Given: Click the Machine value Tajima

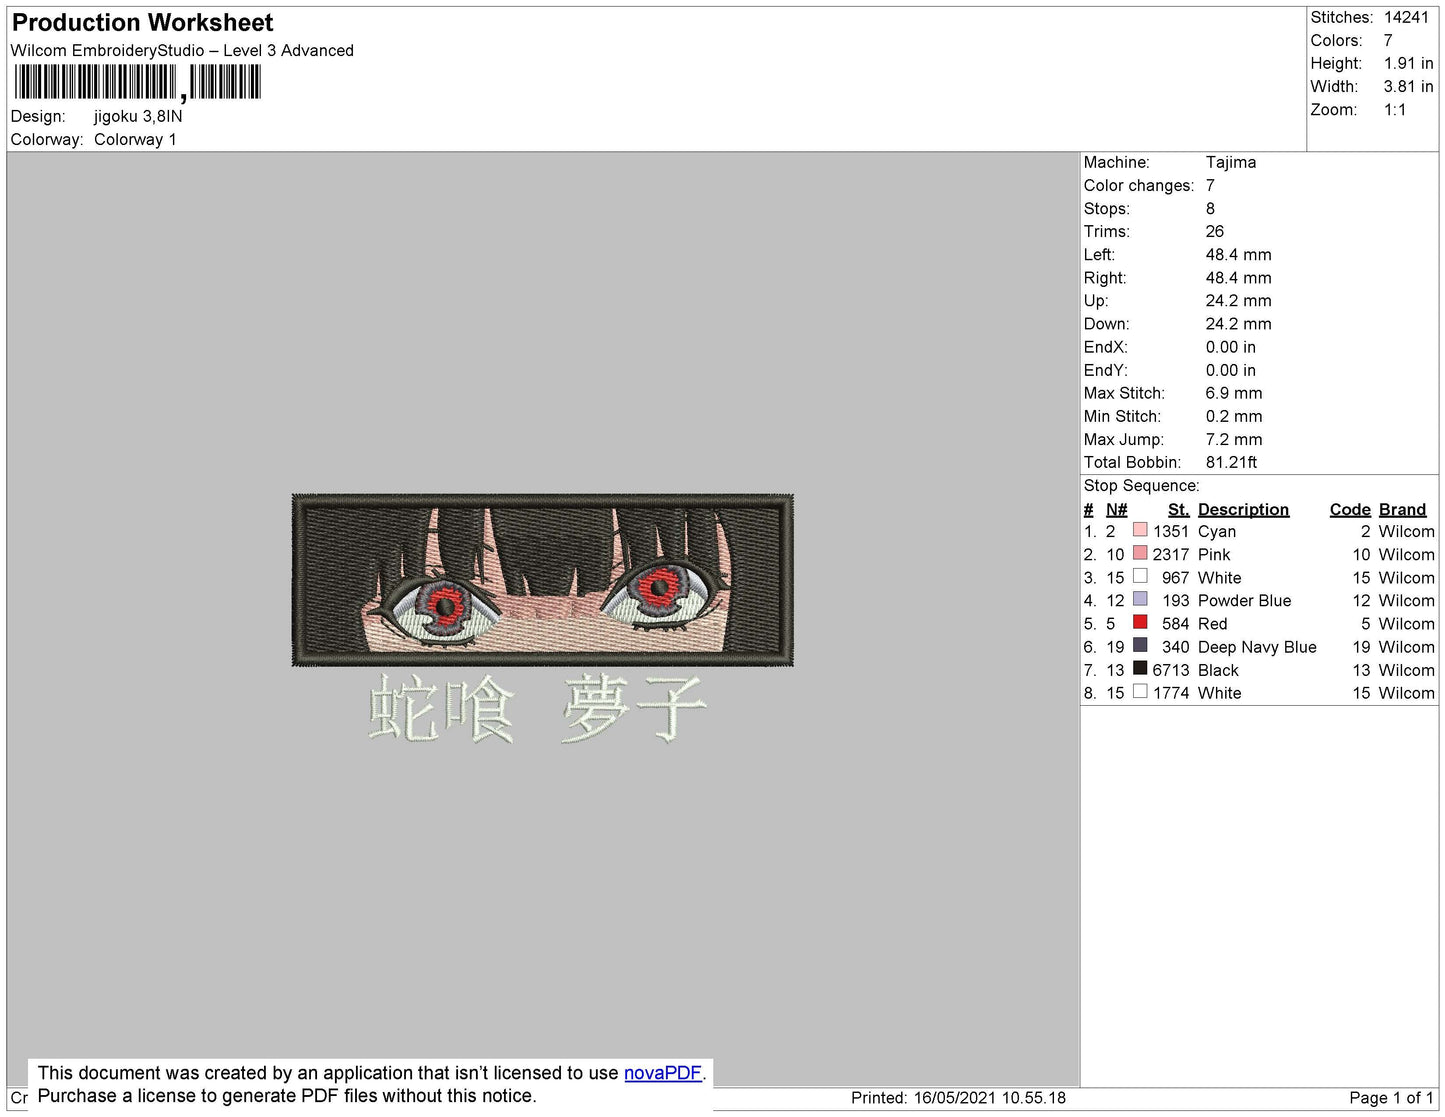Looking at the screenshot, I should [1230, 162].
